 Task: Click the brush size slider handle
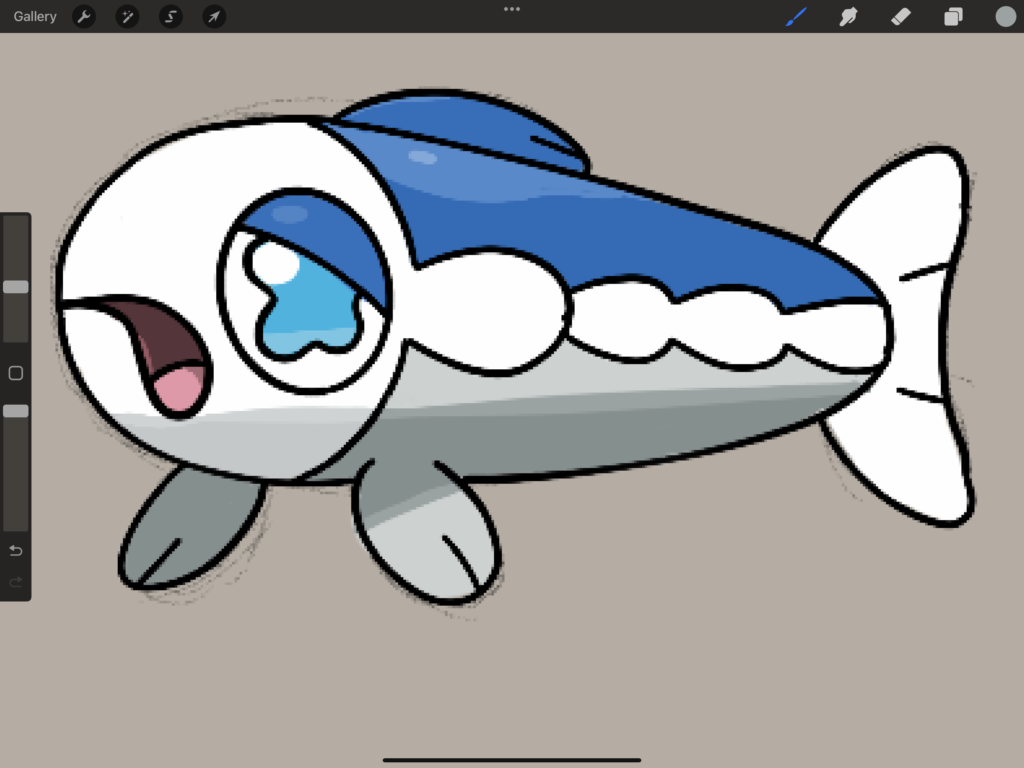16,287
